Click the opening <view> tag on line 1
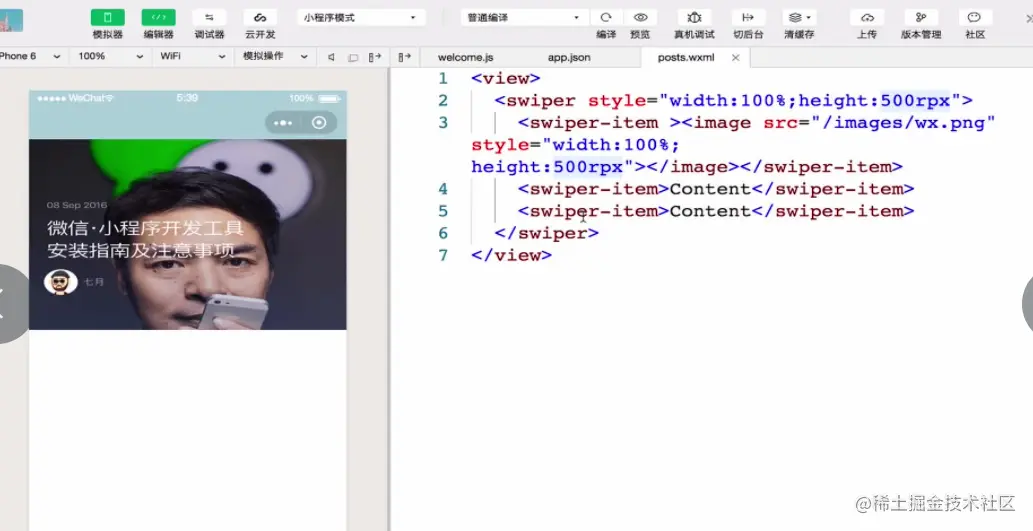Screen dimensions: 1033x531 506,78
